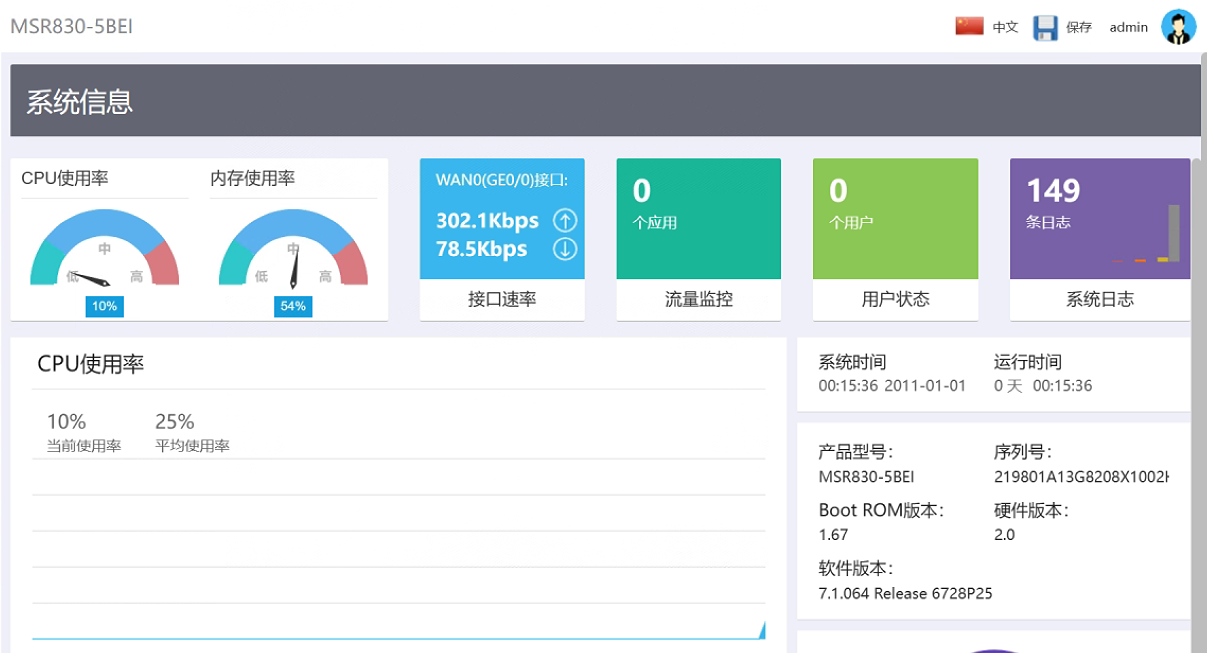Click the China flag language icon
1207x653 pixels.
(x=969, y=27)
